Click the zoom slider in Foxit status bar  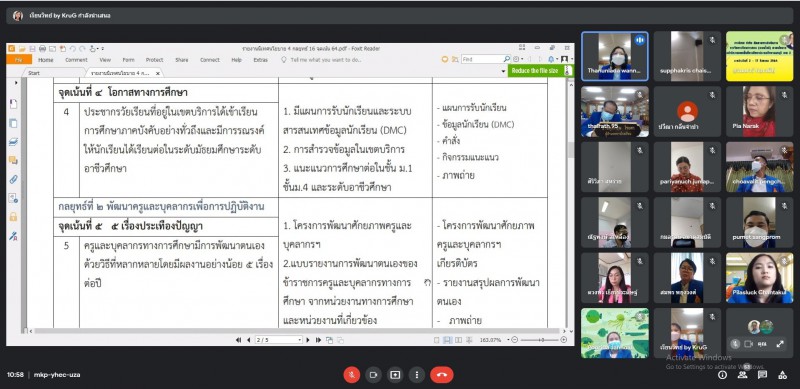tap(540, 339)
